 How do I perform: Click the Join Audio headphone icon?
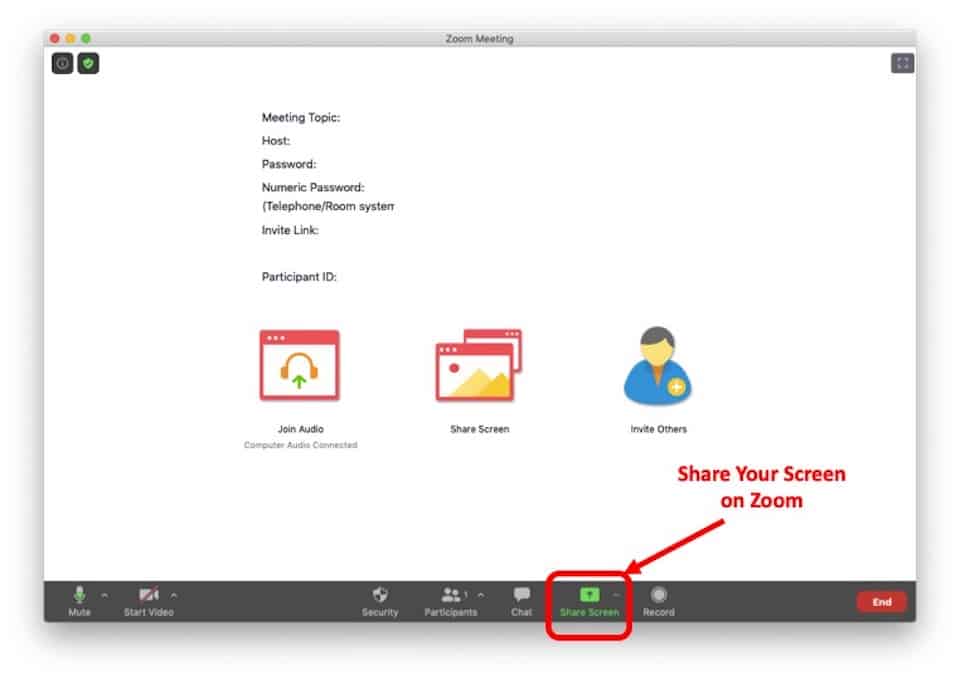click(x=299, y=365)
